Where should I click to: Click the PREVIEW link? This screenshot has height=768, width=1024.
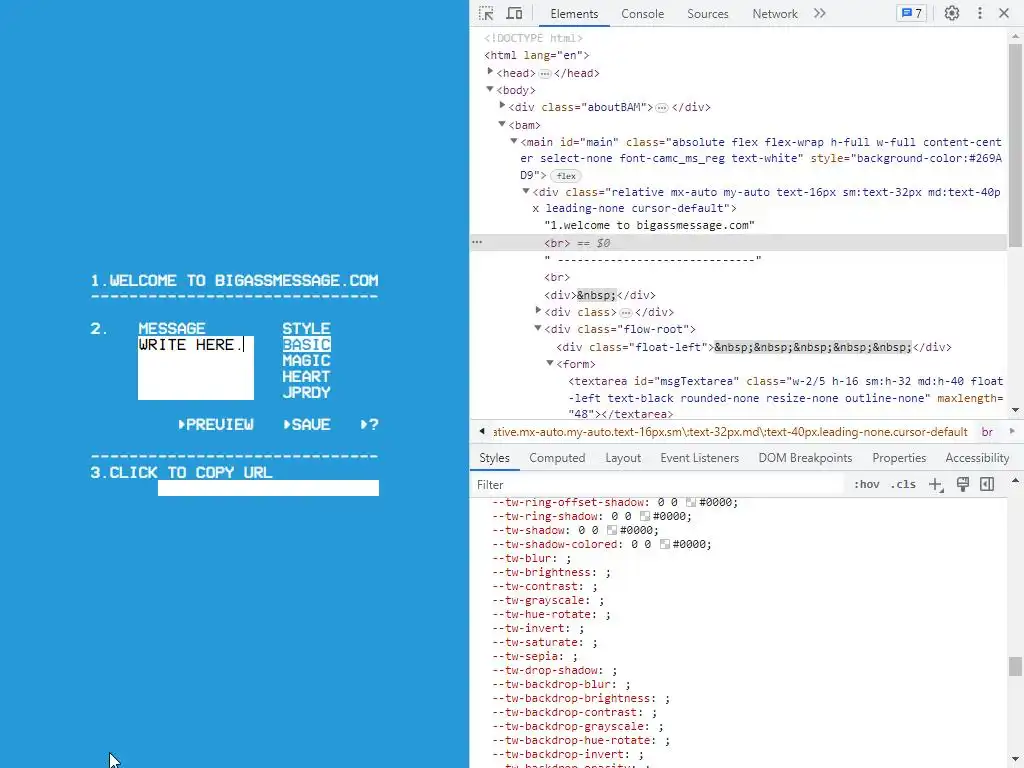pos(216,424)
